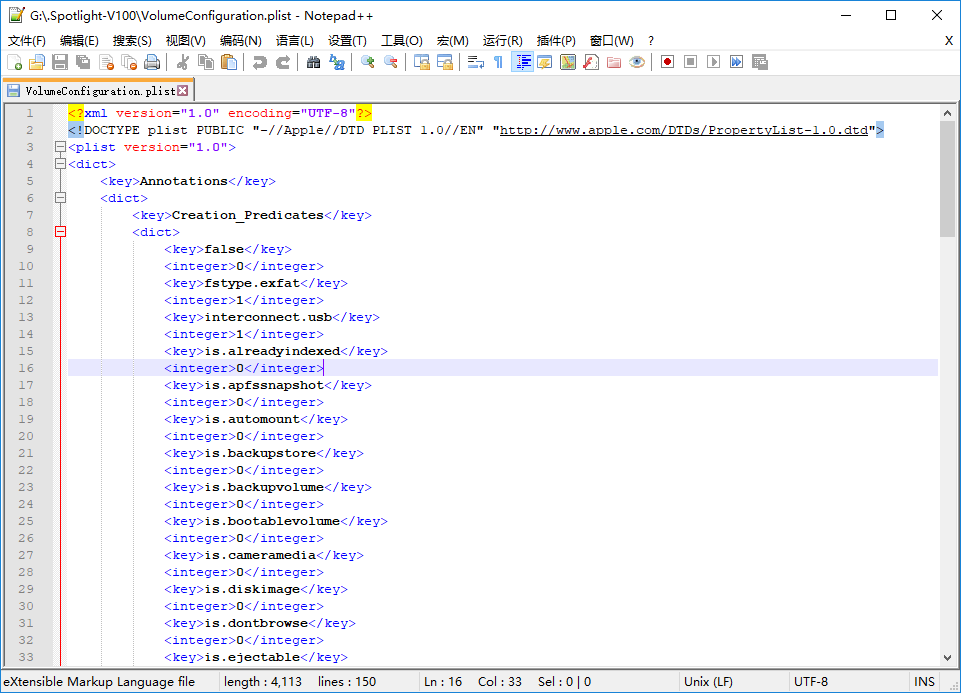Image resolution: width=961 pixels, height=693 pixels.
Task: Undo the last edit via toolbar arrow
Action: pyautogui.click(x=260, y=62)
